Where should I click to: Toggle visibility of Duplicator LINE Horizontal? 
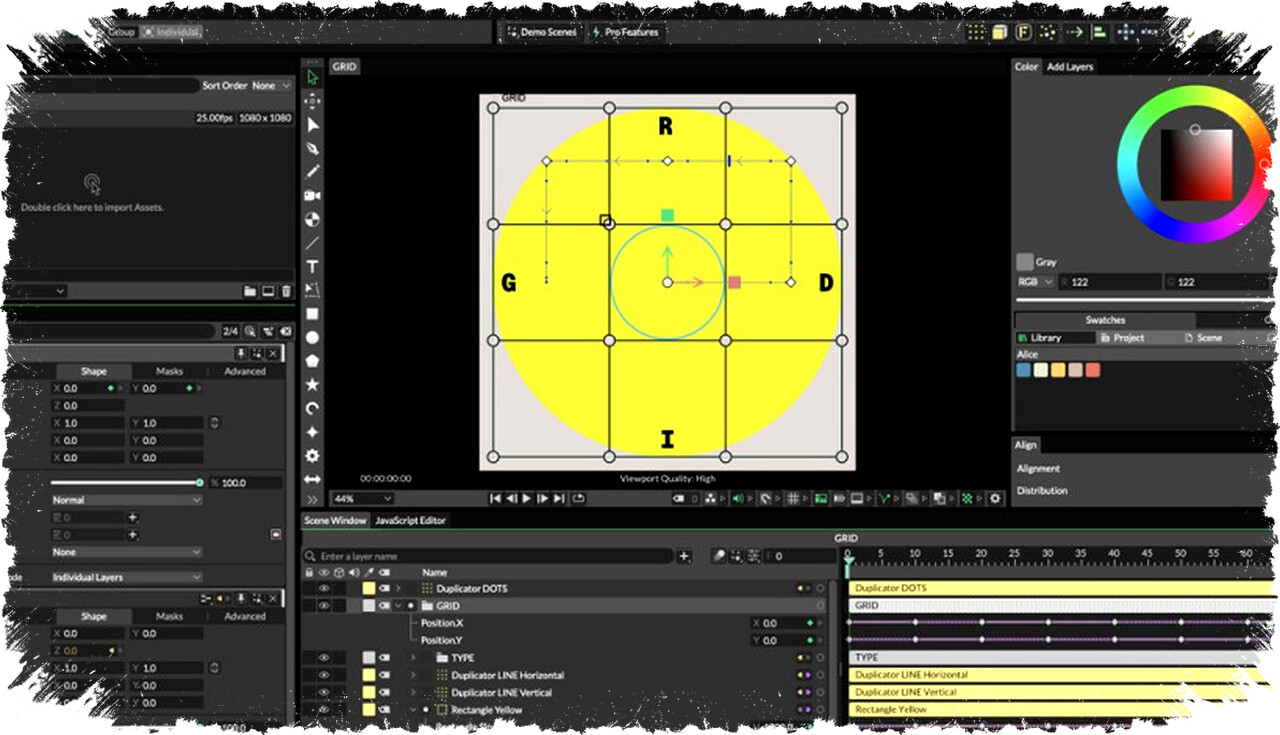(x=324, y=676)
